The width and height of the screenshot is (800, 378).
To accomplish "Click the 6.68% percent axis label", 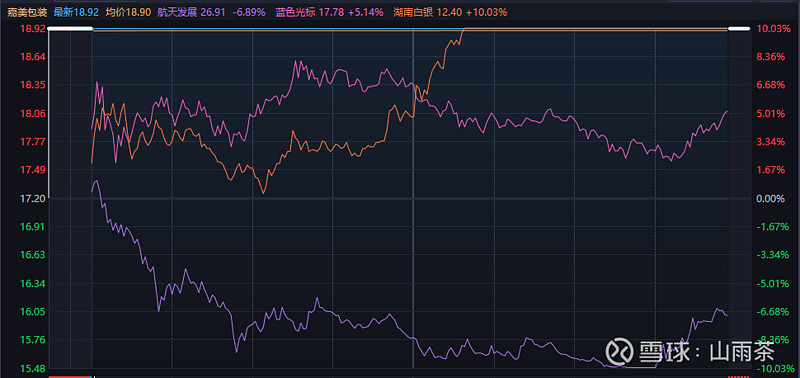I will (x=770, y=85).
